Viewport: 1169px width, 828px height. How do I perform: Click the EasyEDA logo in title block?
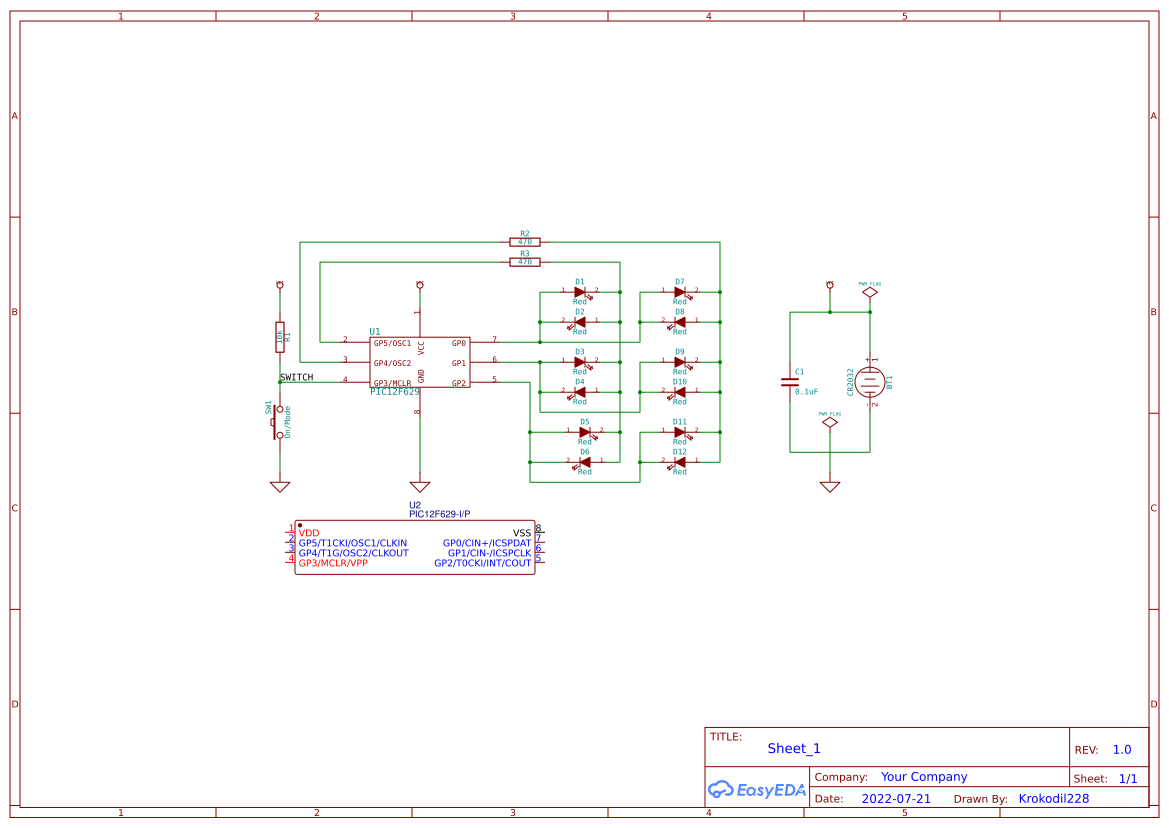coord(757,789)
